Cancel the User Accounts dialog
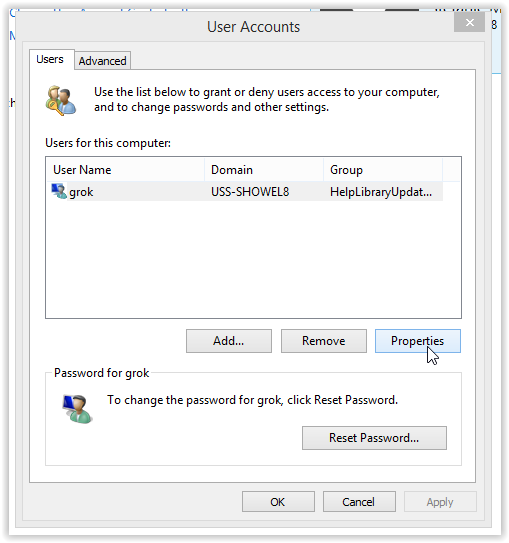Screen dimensions: 509x543 (x=359, y=501)
